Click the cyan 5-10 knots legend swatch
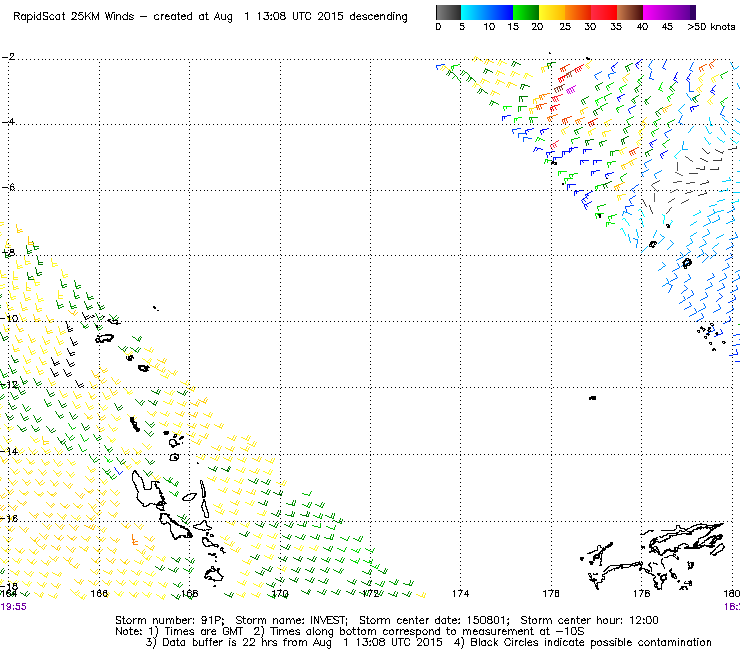Viewport: 740px width, 650px height. 474,12
